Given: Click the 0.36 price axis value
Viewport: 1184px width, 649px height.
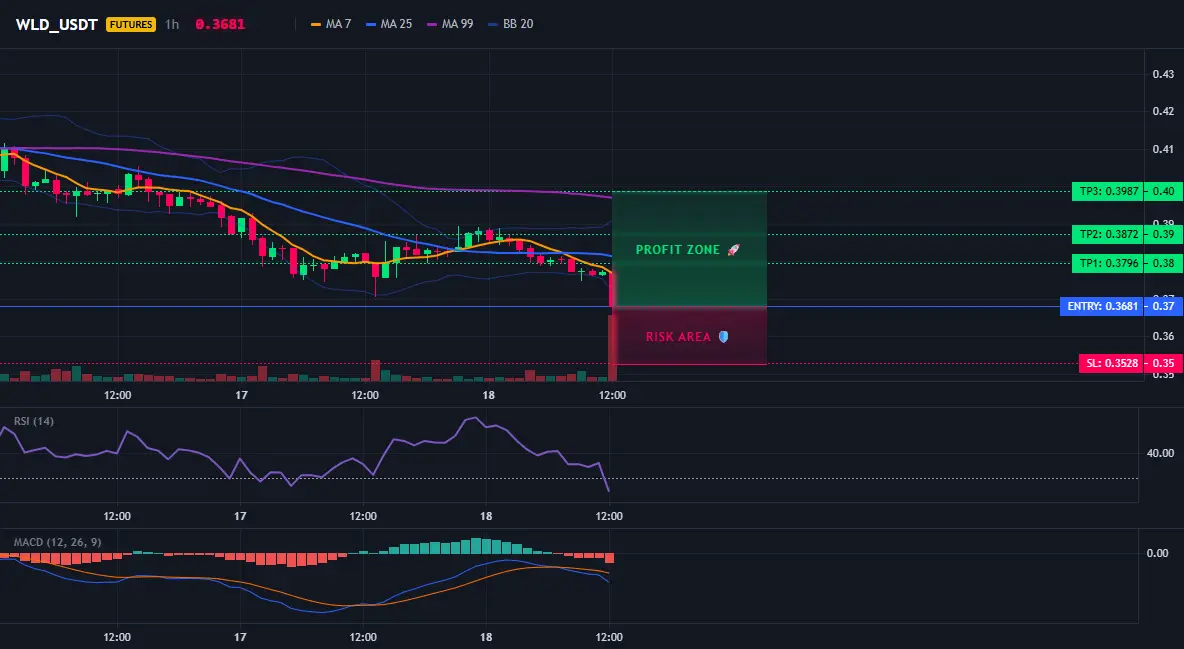Looking at the screenshot, I should (1163, 336).
